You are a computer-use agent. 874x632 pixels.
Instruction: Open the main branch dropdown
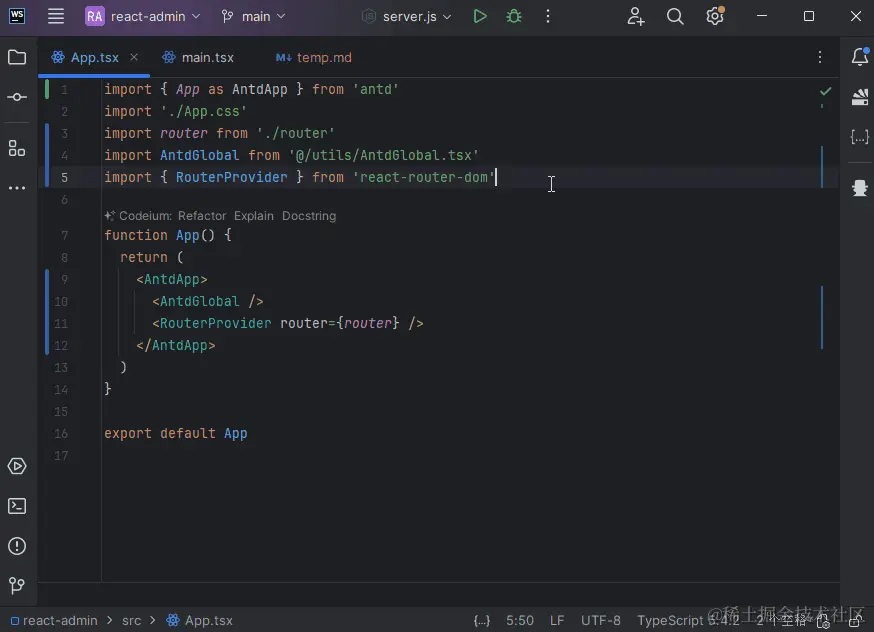pos(253,16)
